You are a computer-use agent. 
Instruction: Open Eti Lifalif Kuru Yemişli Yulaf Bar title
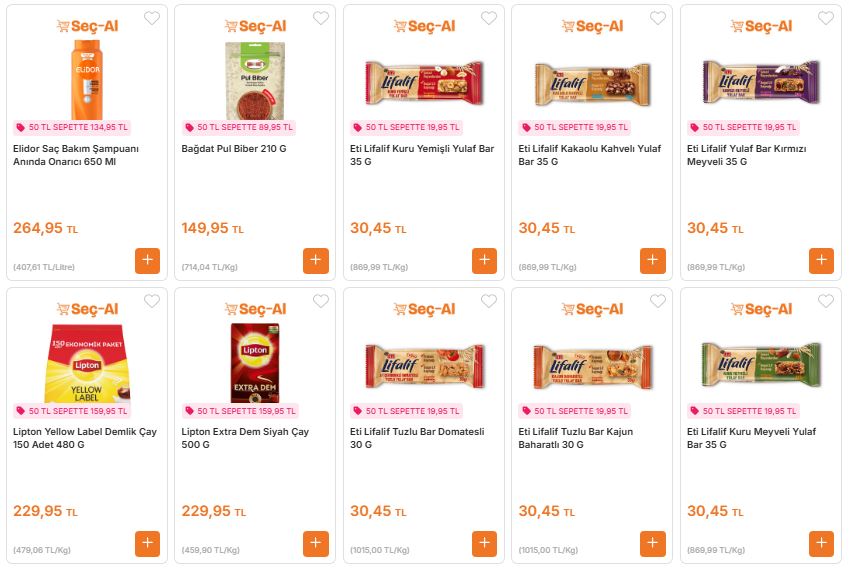421,155
